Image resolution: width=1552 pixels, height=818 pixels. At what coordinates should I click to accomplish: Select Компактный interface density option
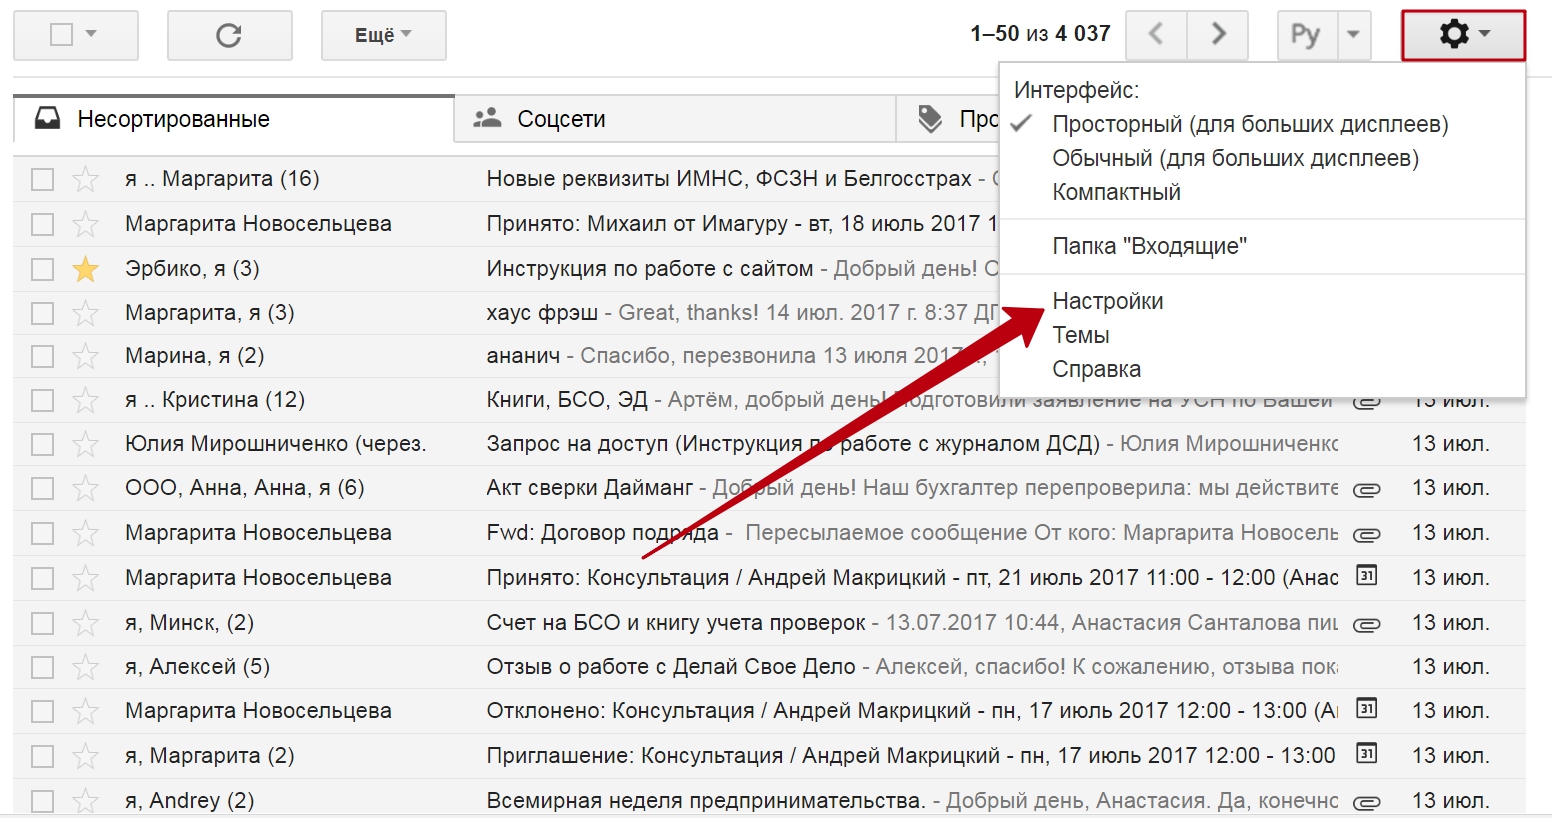point(1116,192)
